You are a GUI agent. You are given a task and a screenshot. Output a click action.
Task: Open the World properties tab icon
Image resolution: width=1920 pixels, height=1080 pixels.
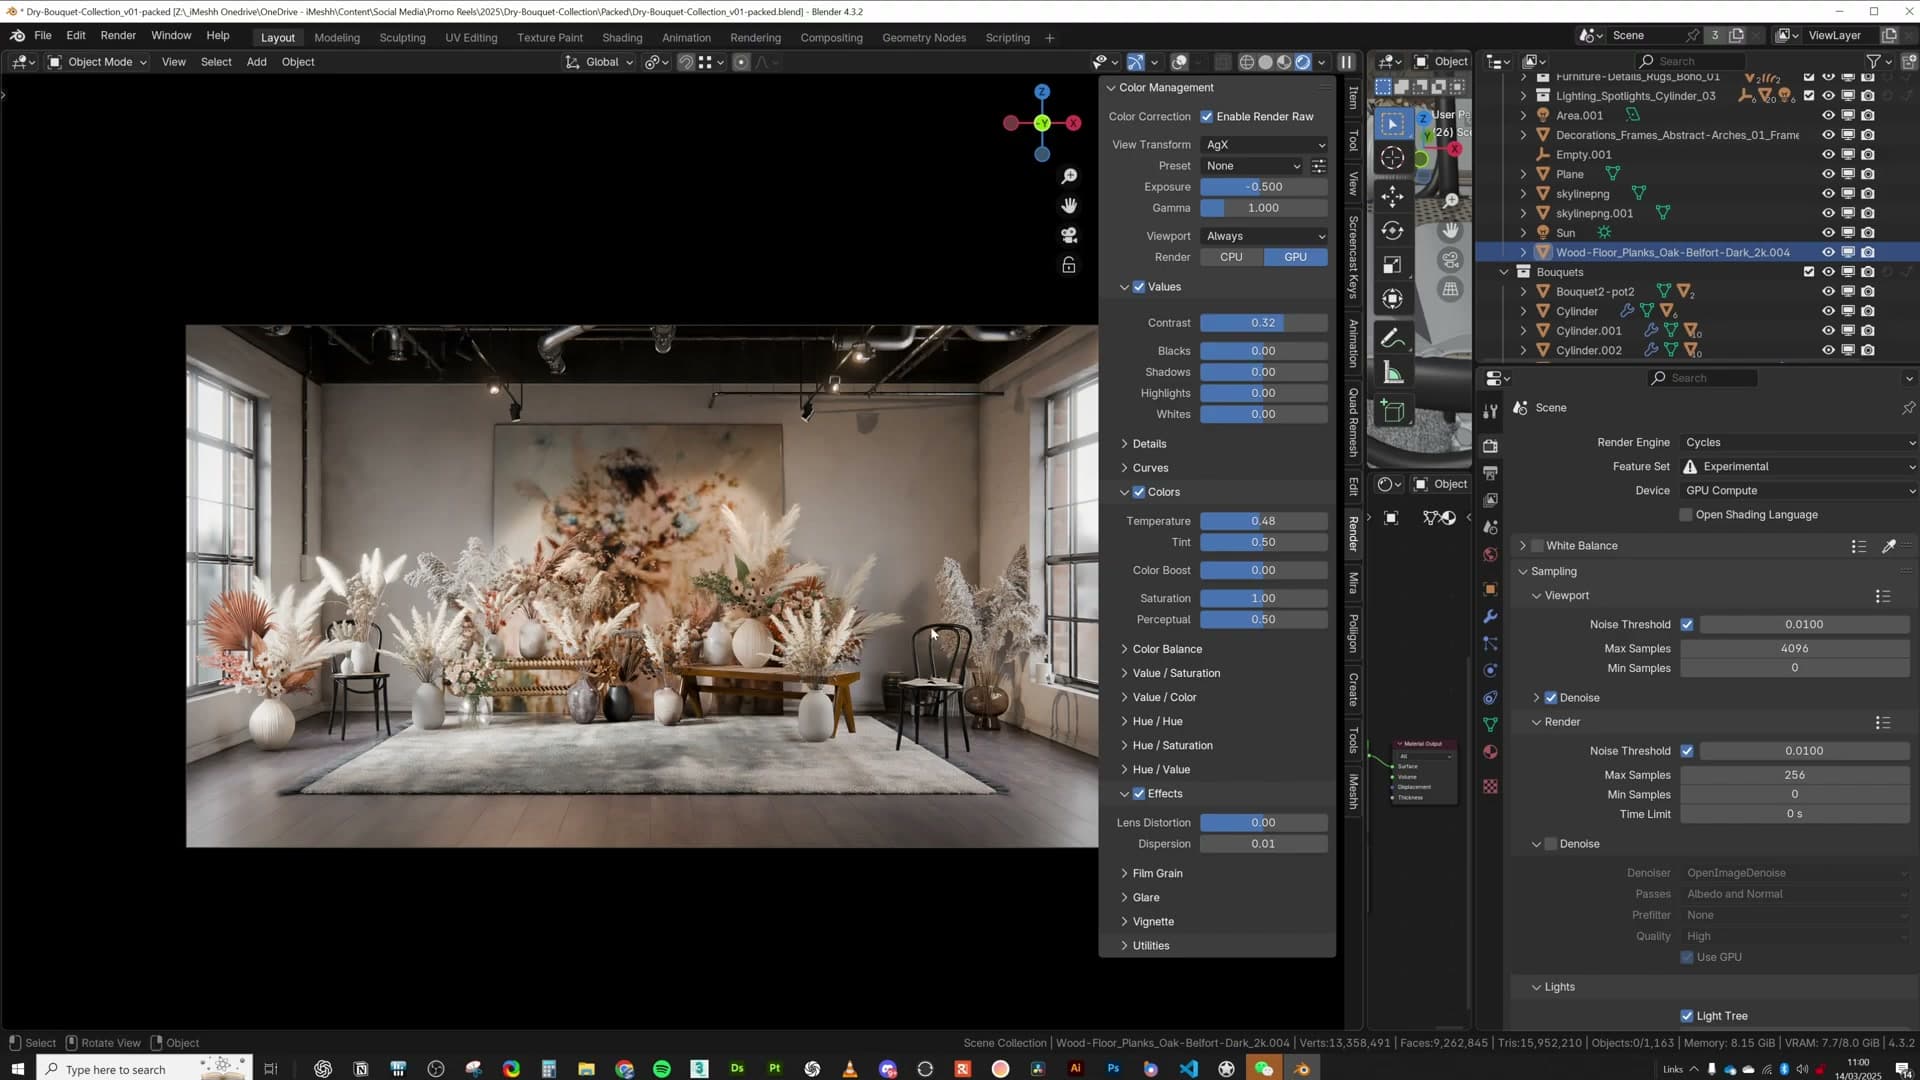pyautogui.click(x=1490, y=554)
